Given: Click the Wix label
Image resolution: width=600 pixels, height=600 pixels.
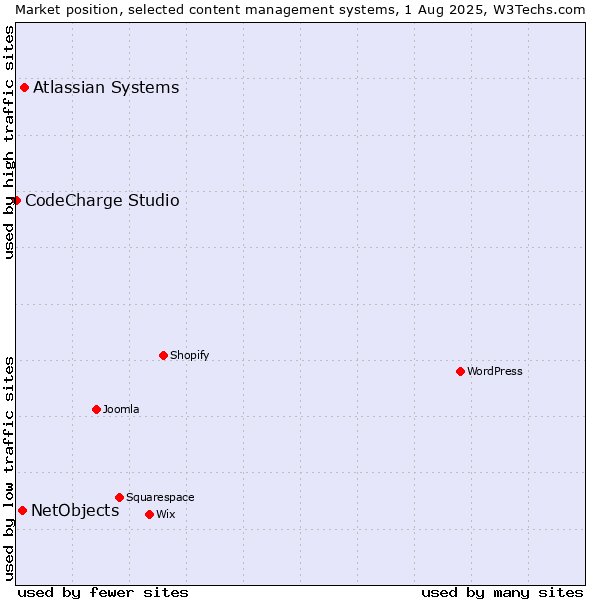Looking at the screenshot, I should point(166,514).
